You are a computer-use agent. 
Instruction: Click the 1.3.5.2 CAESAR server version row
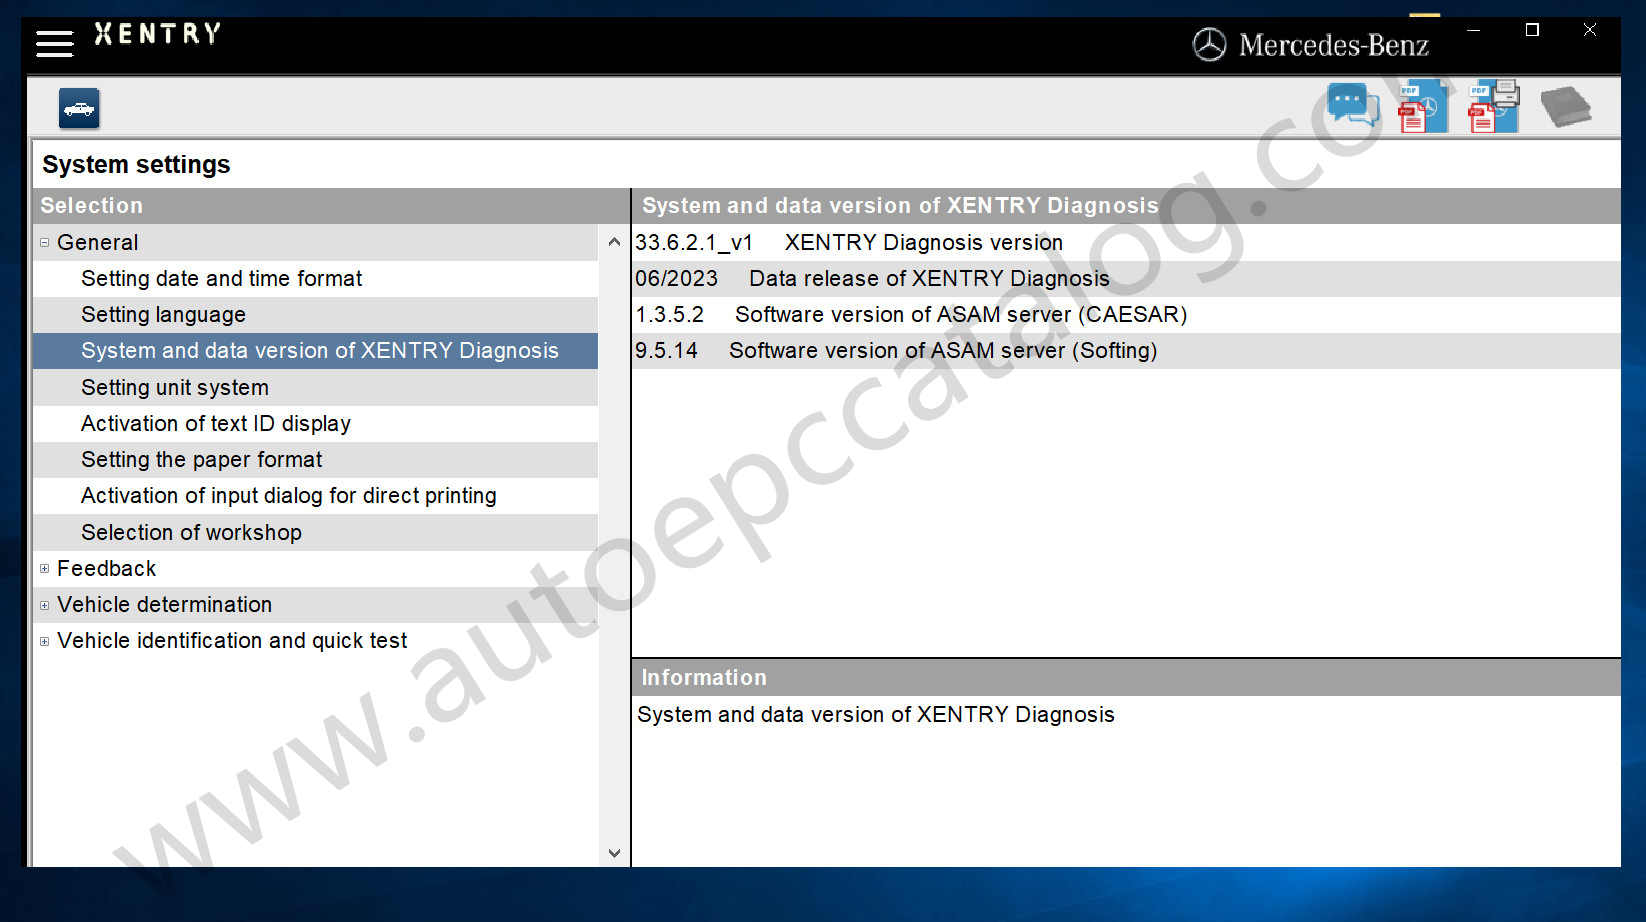1126,315
